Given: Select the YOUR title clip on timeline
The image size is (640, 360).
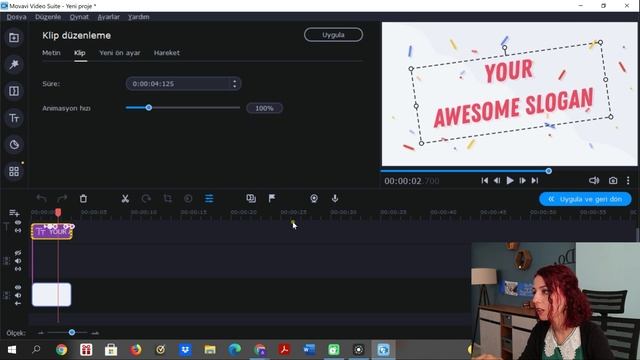Looking at the screenshot, I should (52, 231).
